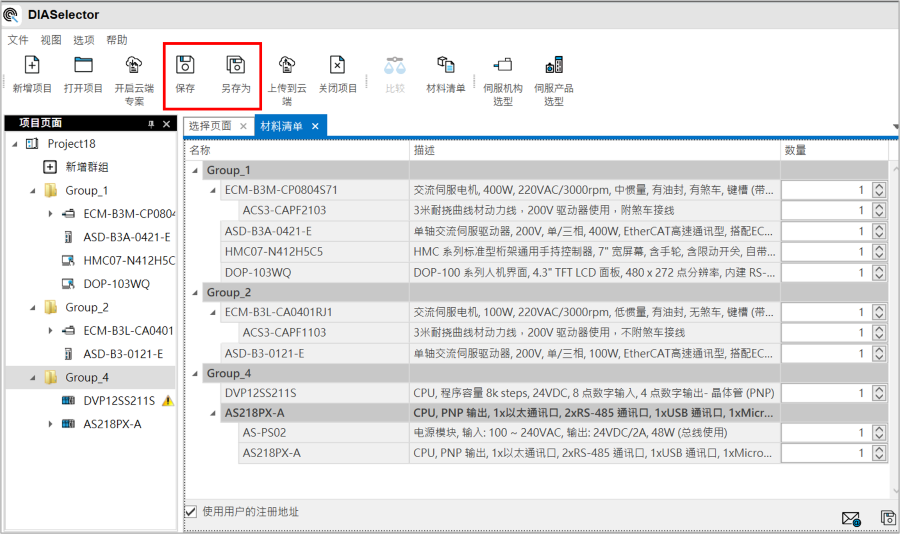Click quantity field of DOP-103WQ row
Screen dimensions: 900x534
tap(826, 272)
